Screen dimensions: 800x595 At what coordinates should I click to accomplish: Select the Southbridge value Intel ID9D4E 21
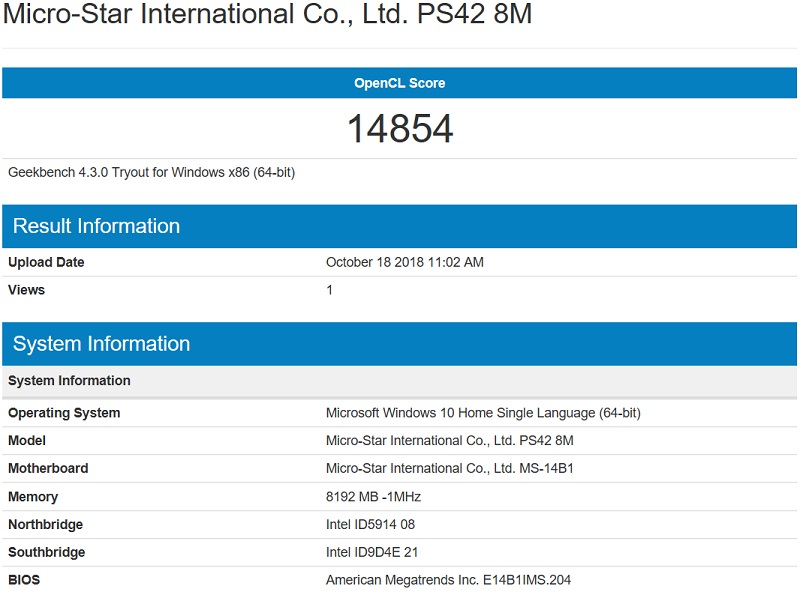click(x=372, y=552)
